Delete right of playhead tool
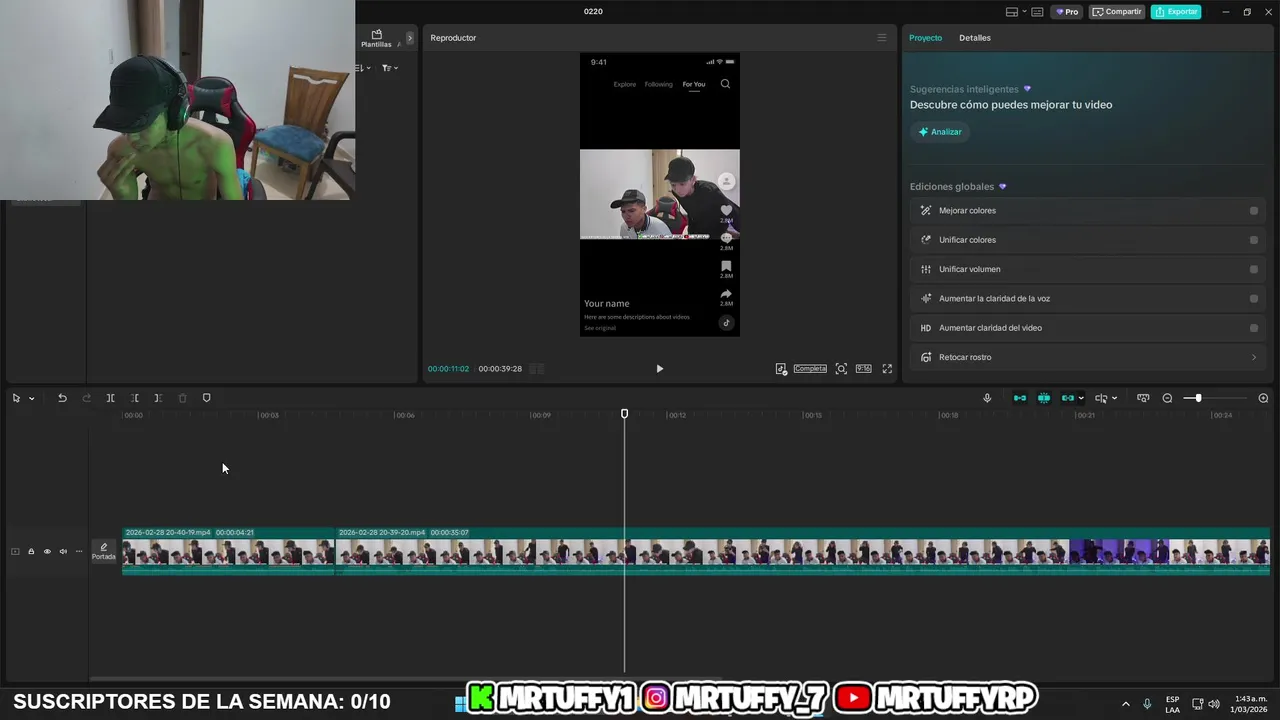 click(158, 398)
